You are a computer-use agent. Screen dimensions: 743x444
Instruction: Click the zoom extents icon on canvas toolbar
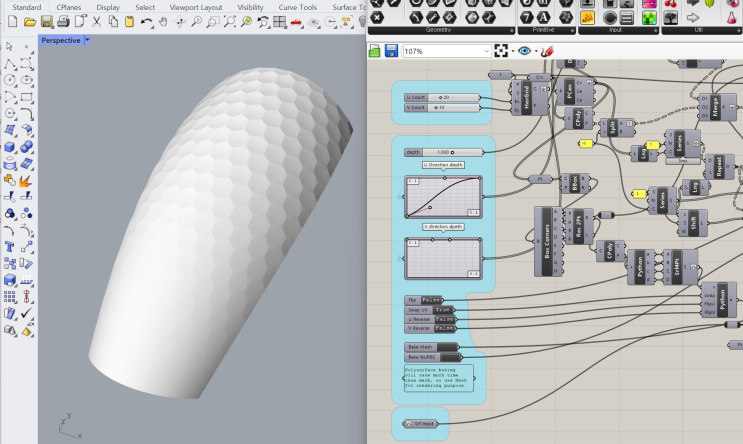click(x=501, y=51)
